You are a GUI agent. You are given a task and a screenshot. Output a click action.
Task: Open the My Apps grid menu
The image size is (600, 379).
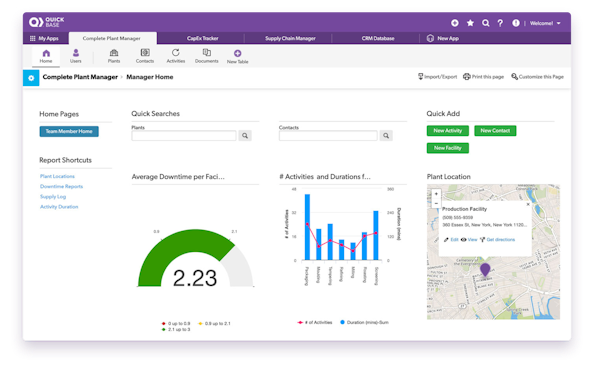click(x=44, y=38)
